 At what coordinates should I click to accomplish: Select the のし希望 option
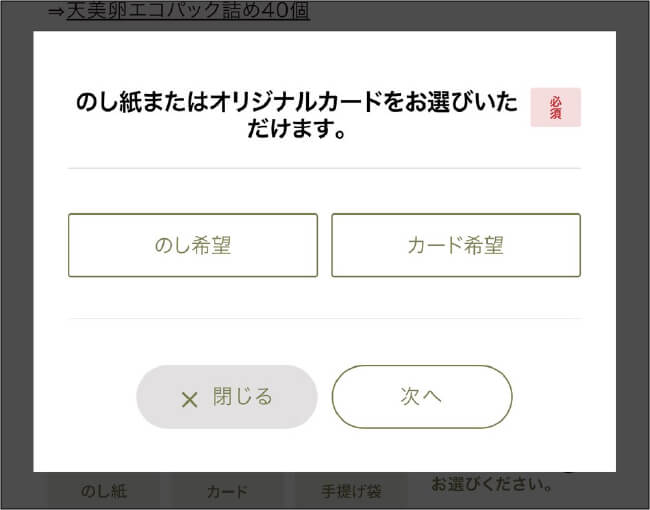click(x=193, y=245)
